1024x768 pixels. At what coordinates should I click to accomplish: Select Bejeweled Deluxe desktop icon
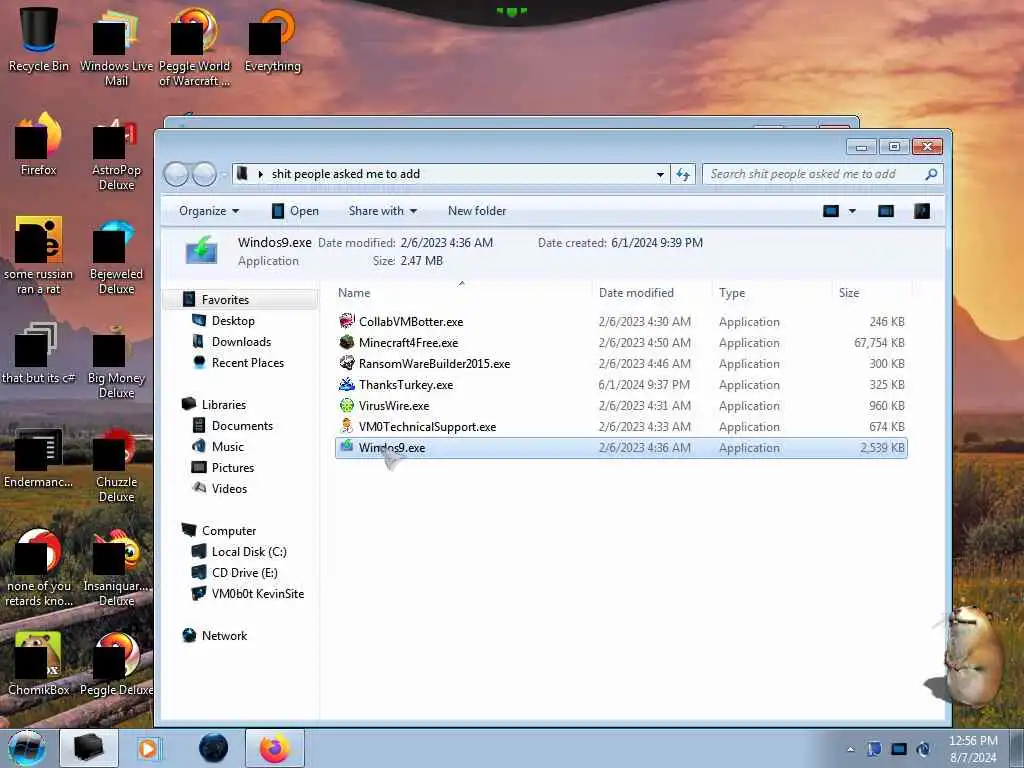click(x=116, y=257)
